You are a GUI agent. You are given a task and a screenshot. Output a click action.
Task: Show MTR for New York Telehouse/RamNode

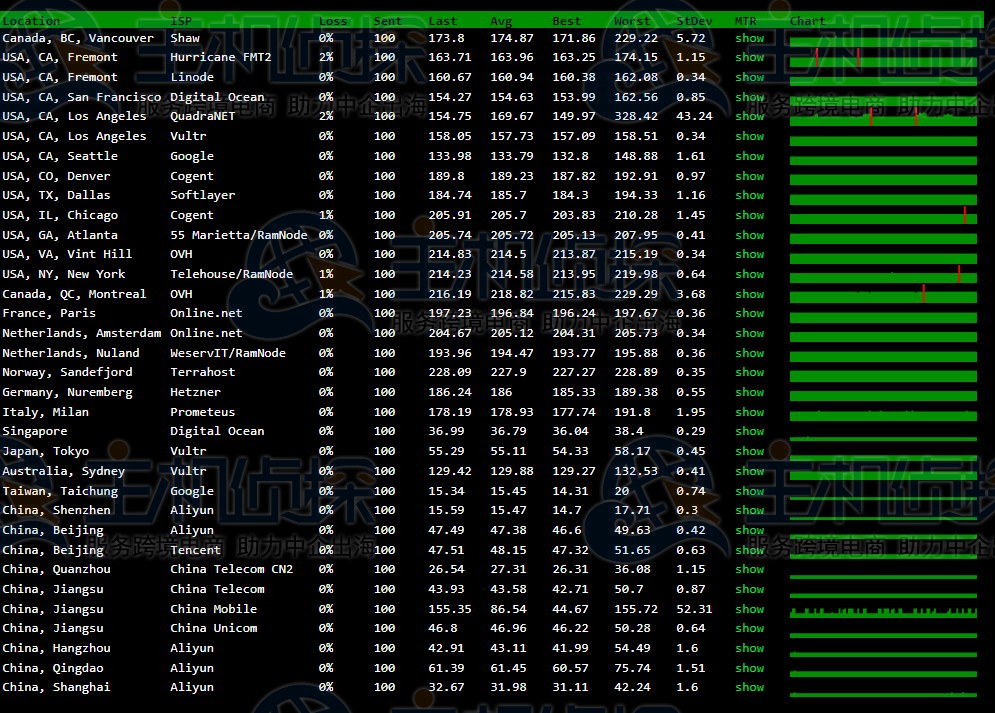(749, 274)
